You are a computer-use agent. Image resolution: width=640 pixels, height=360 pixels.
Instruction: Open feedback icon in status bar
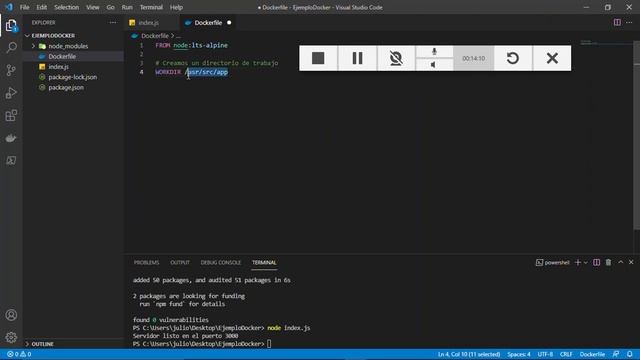pyautogui.click(x=616, y=354)
